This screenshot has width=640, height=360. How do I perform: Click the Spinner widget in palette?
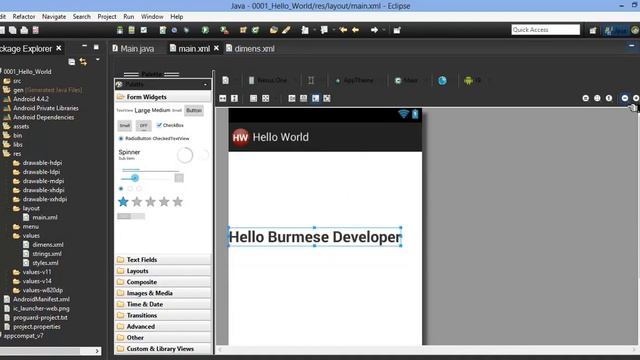point(129,154)
